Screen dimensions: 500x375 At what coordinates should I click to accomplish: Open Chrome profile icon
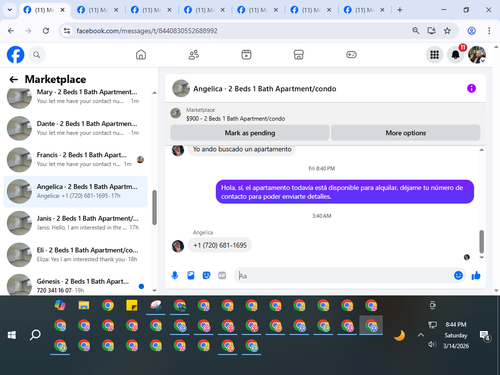click(471, 31)
